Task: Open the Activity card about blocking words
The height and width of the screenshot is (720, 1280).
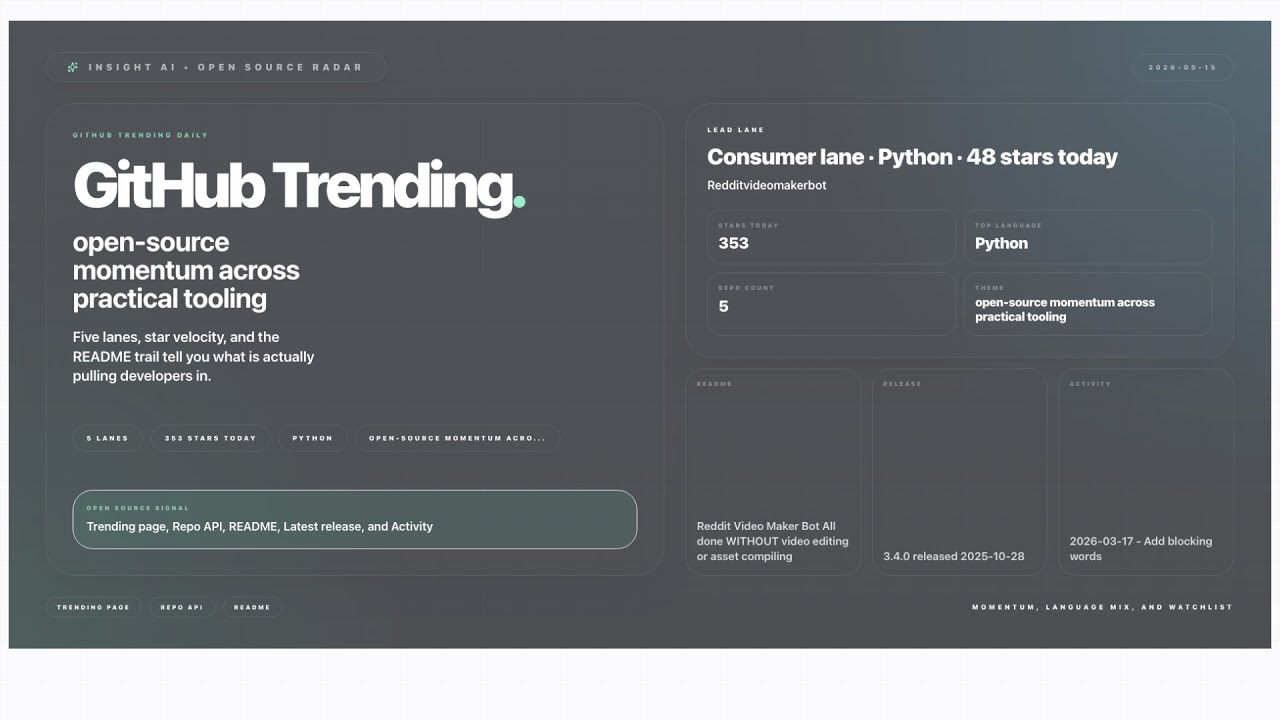Action: [x=1146, y=472]
